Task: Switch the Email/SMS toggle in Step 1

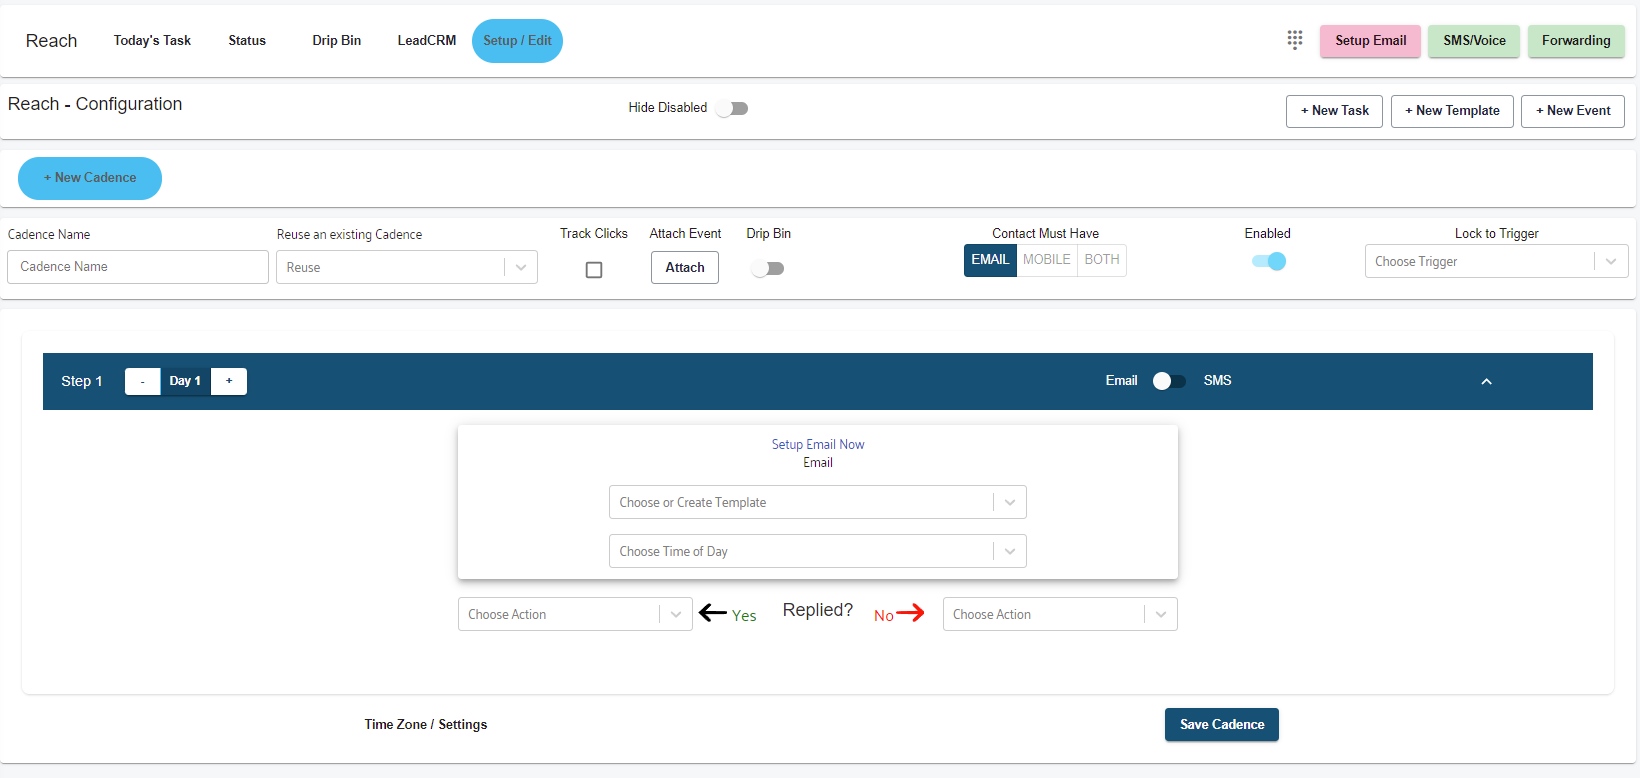Action: (x=1169, y=381)
